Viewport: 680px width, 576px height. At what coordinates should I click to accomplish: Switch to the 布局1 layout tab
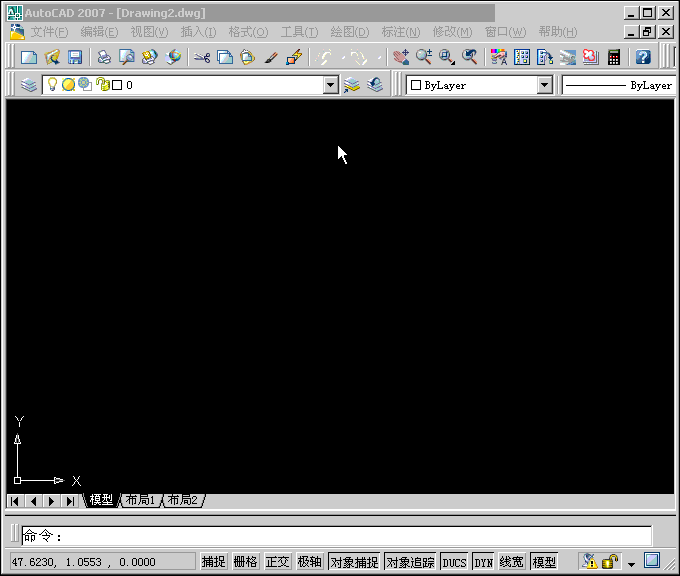(141, 500)
